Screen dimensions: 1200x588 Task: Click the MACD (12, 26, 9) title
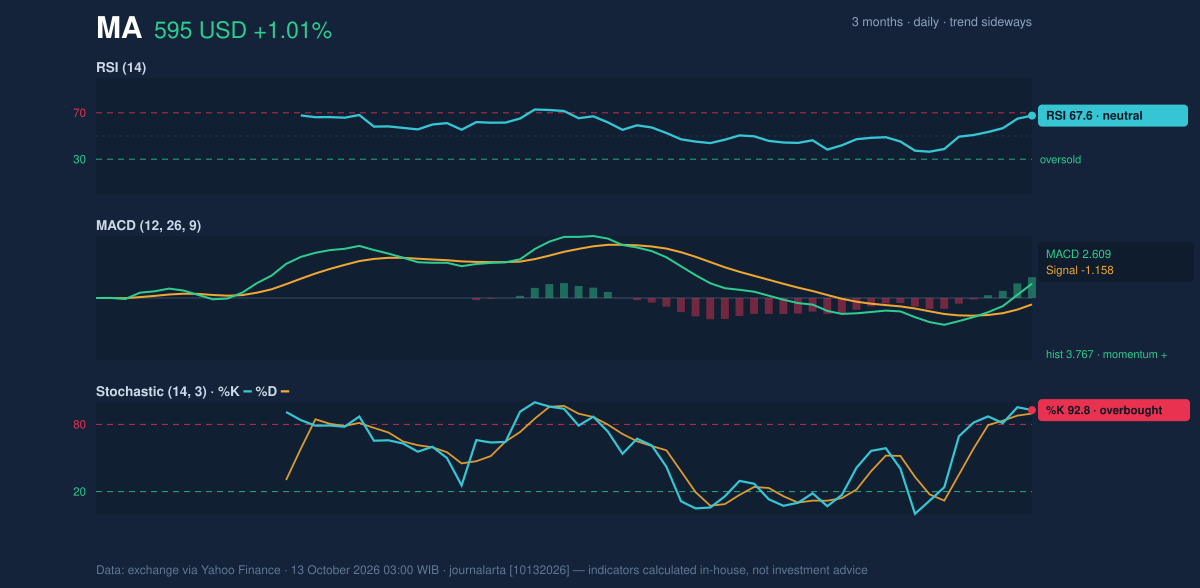coord(148,226)
